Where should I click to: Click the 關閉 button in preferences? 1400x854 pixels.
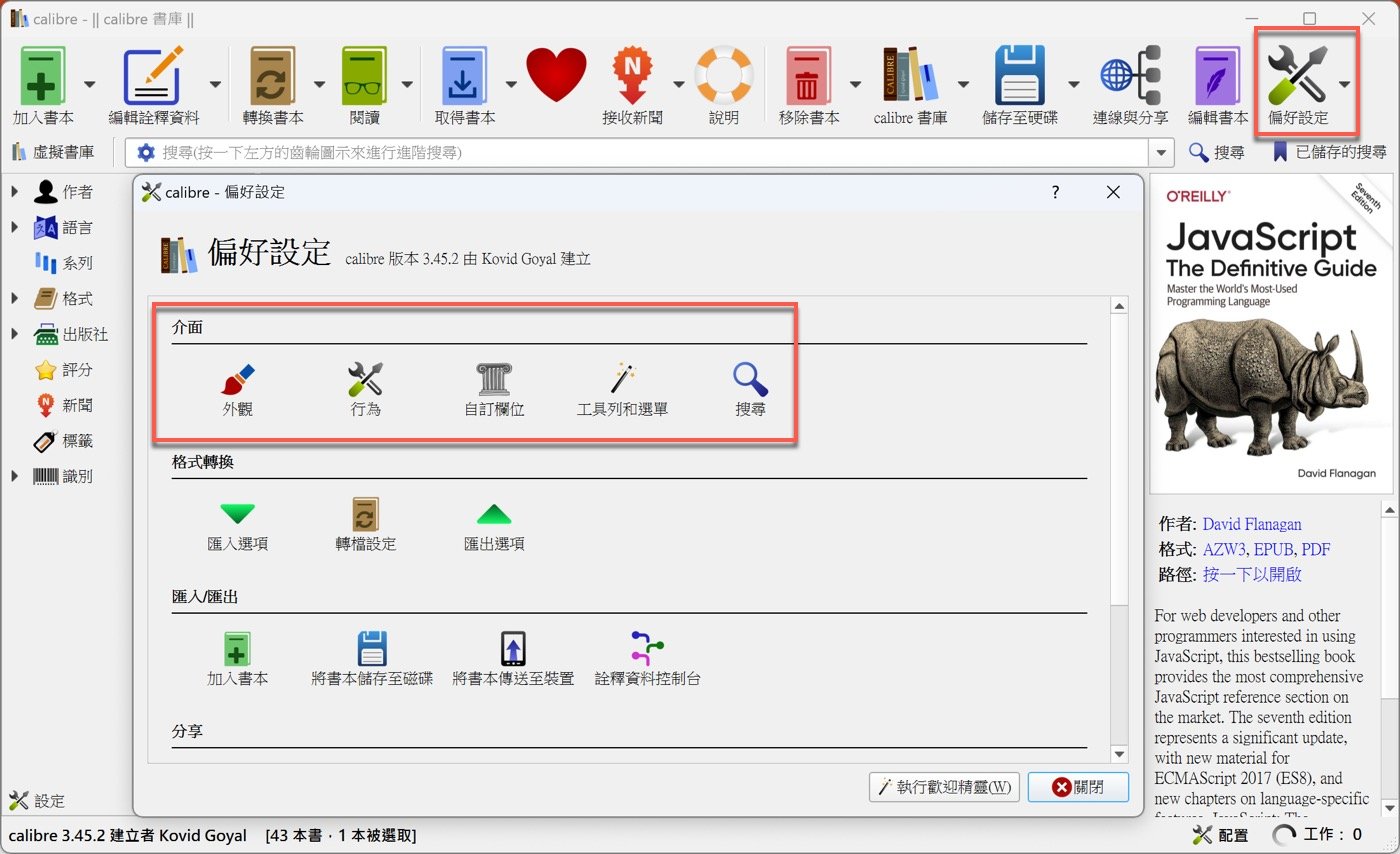point(1078,787)
